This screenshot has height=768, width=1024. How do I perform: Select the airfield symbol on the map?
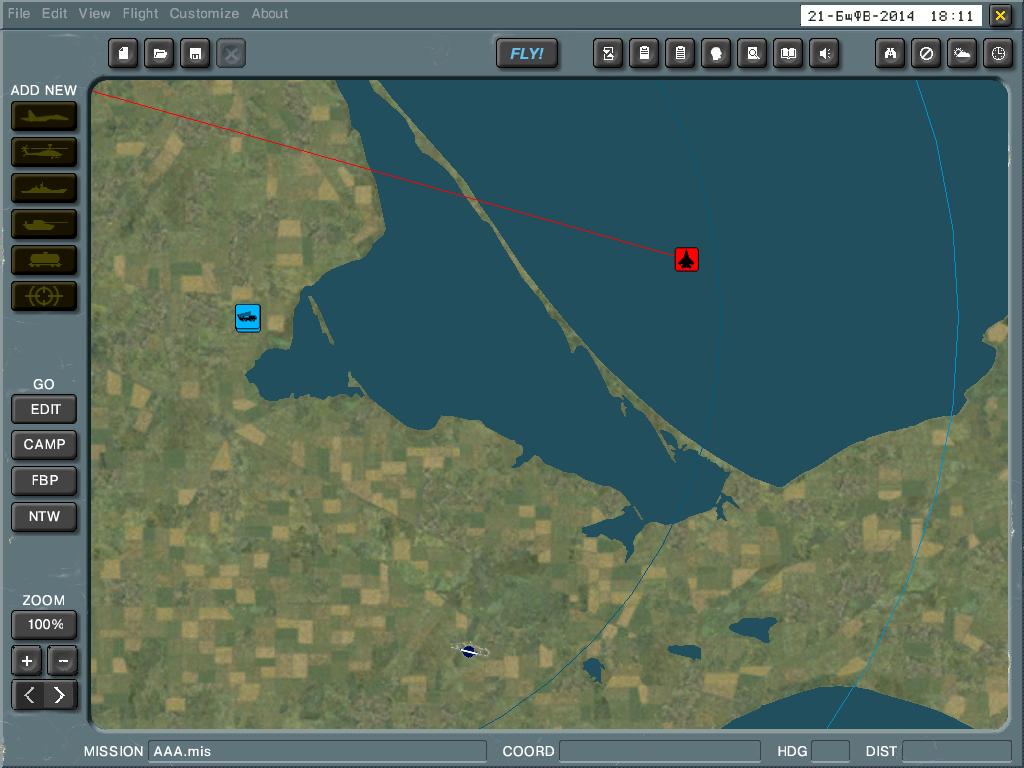pyautogui.click(x=470, y=650)
